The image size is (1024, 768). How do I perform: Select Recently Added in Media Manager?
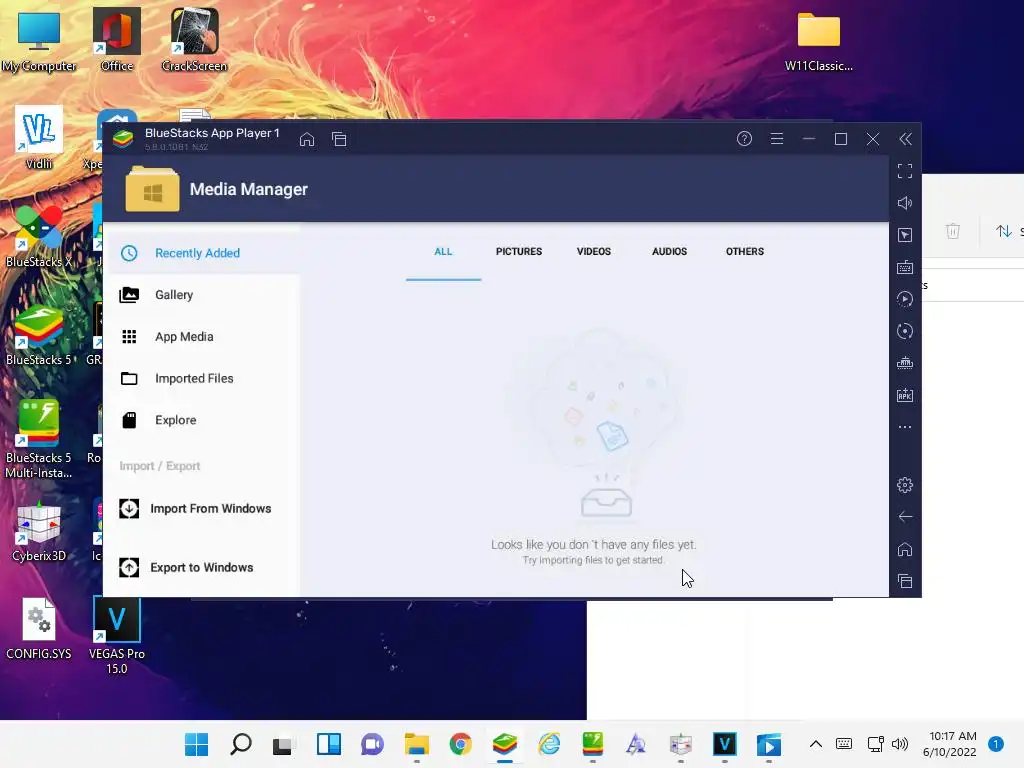coord(202,253)
